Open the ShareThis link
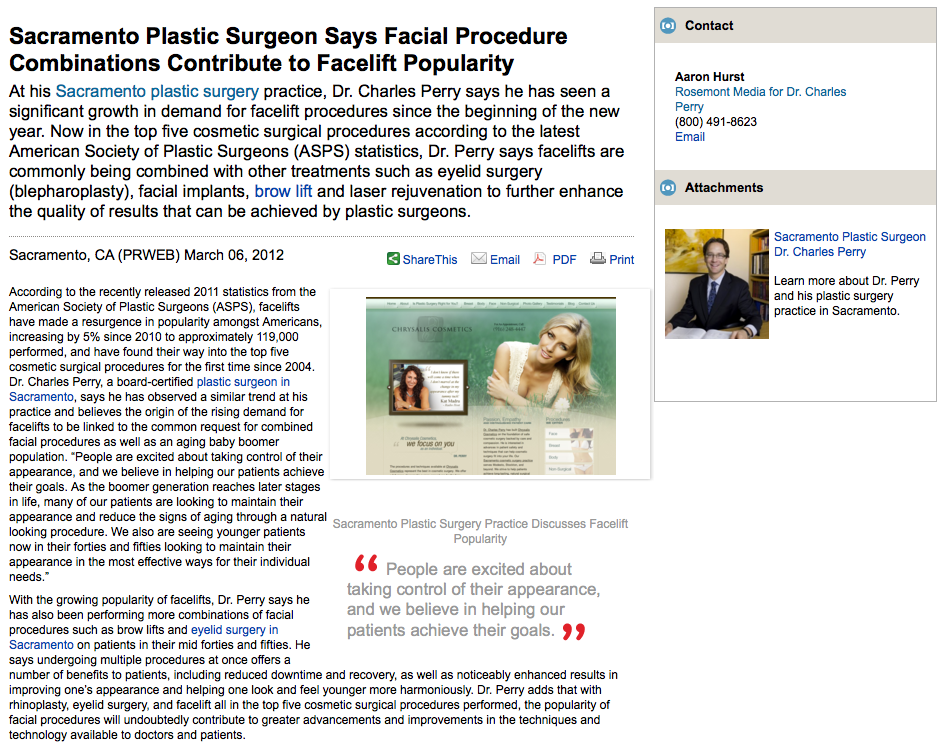The image size is (947, 744). tap(430, 260)
